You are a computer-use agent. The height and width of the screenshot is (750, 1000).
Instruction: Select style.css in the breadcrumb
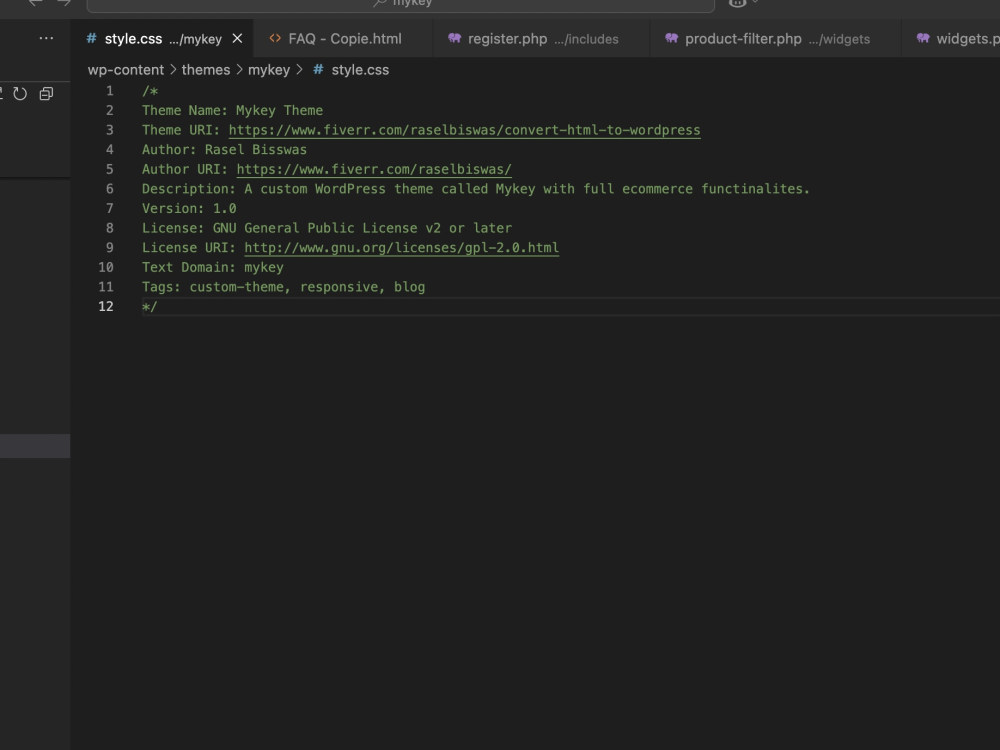tap(360, 70)
